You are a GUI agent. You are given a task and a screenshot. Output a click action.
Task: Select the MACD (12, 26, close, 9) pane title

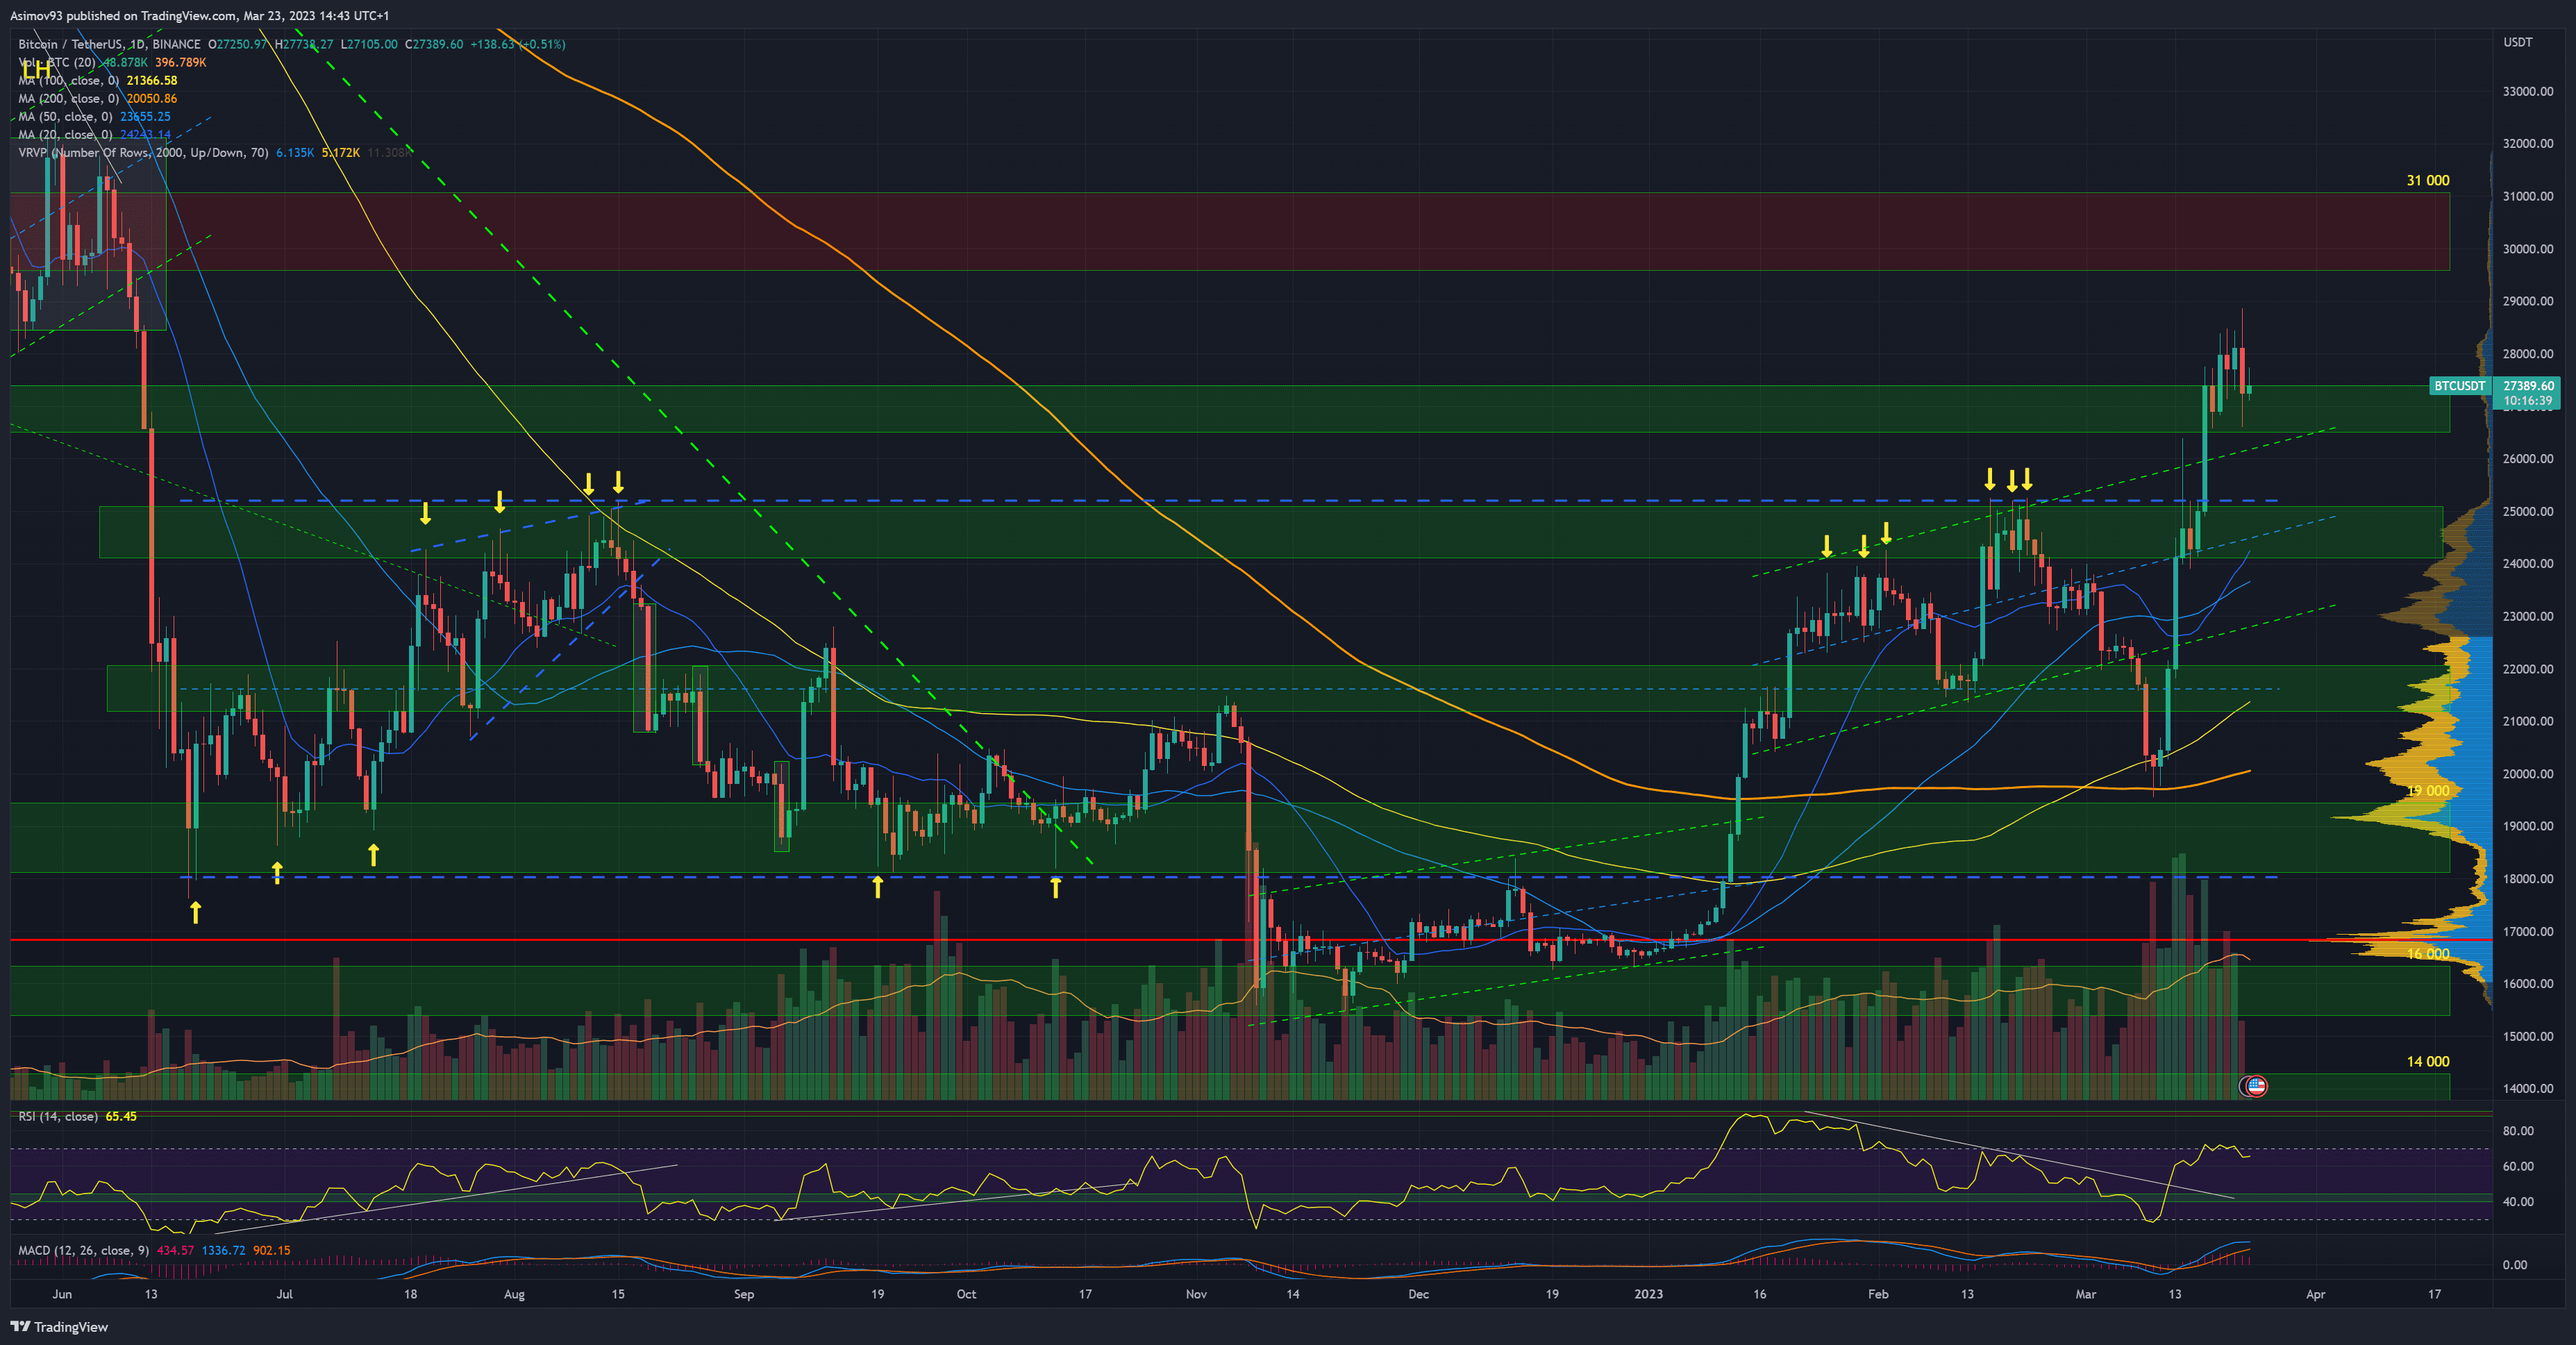pos(84,1250)
